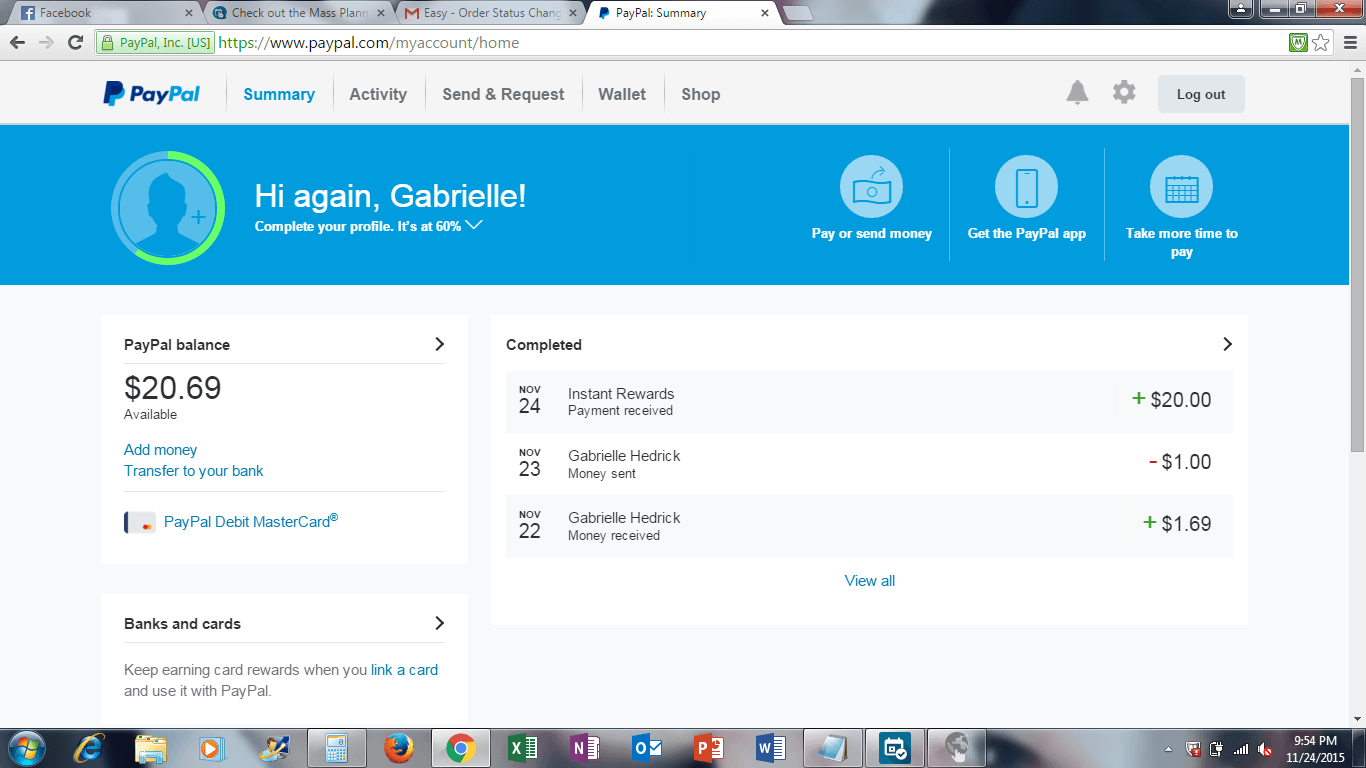Reload the page in Chrome
Viewport: 1366px width, 768px height.
coord(75,43)
